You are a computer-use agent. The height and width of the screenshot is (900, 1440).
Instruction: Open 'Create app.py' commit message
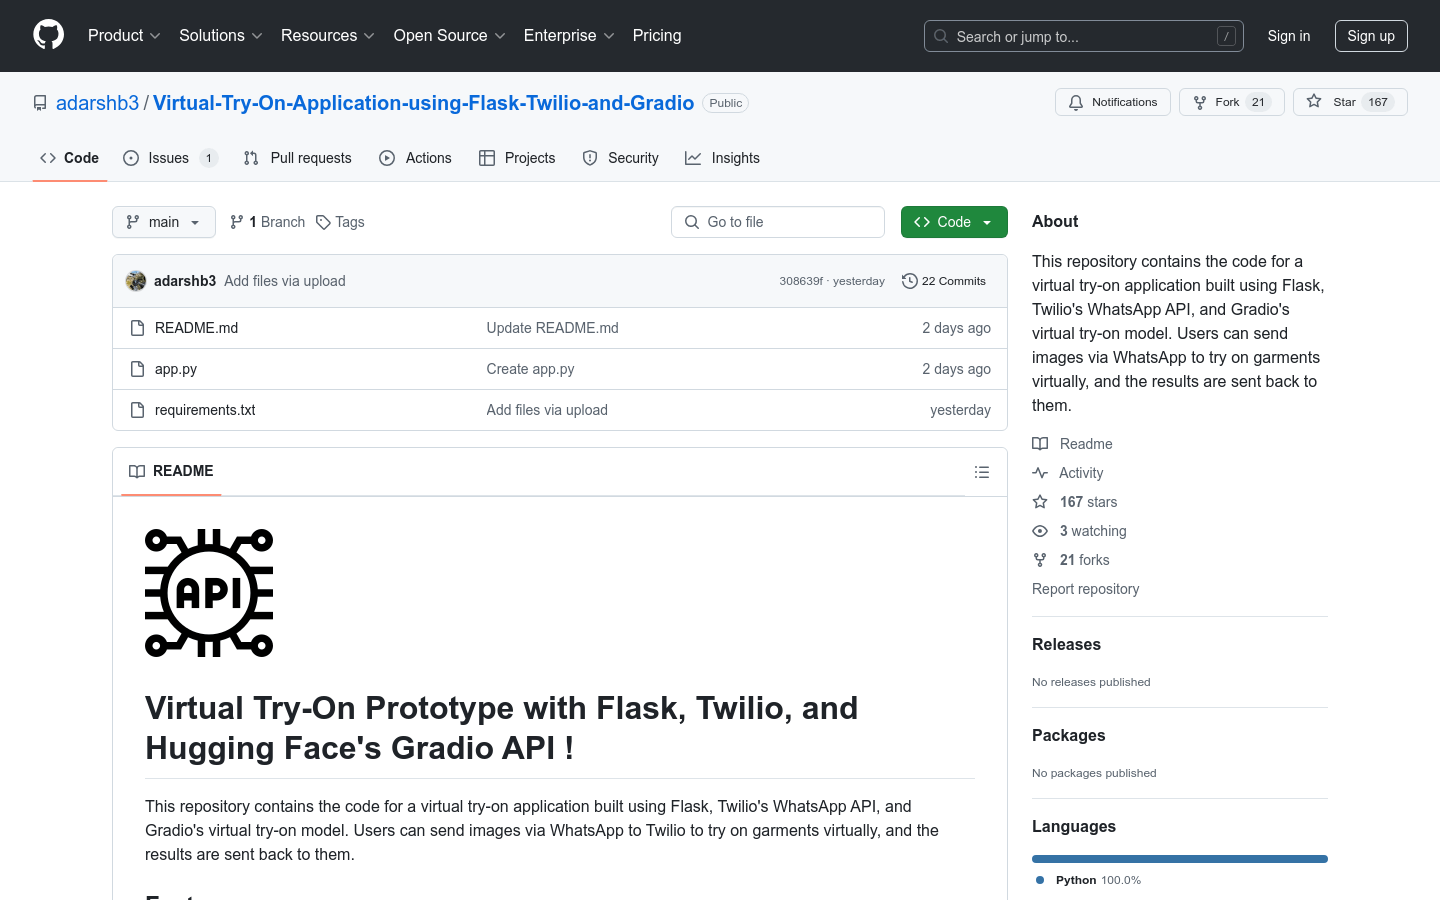[x=530, y=369]
